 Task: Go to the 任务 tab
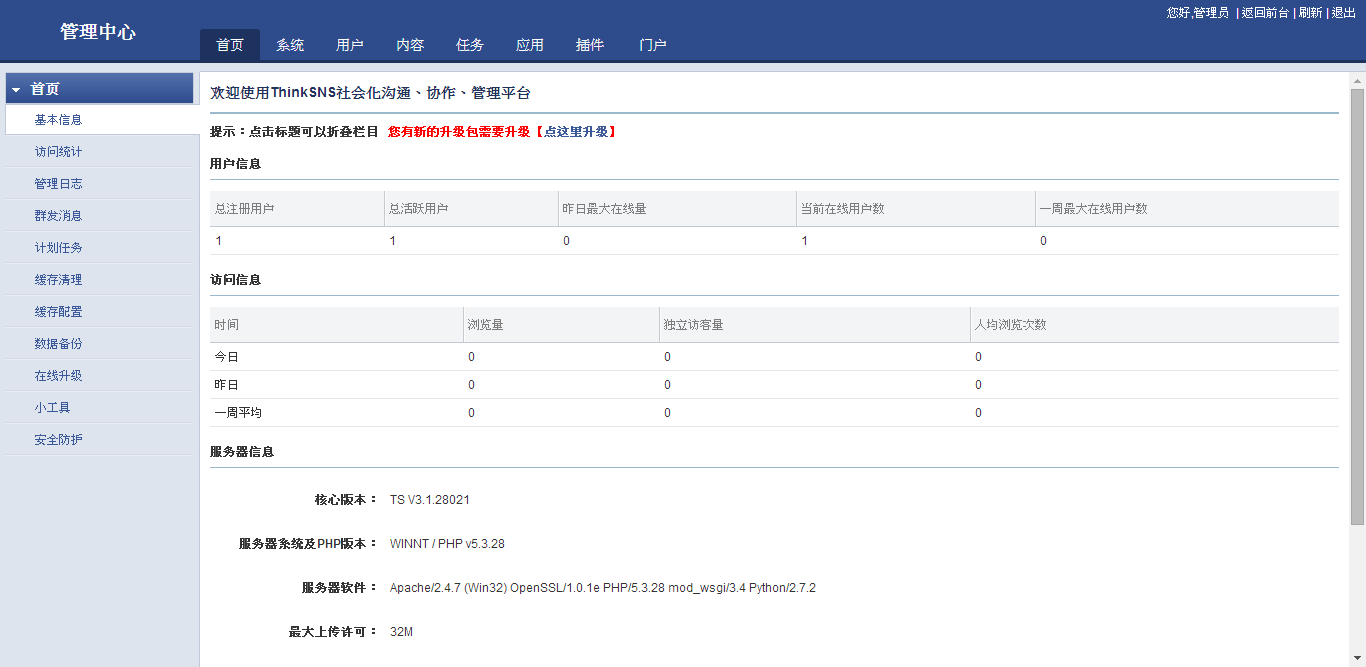click(x=470, y=45)
